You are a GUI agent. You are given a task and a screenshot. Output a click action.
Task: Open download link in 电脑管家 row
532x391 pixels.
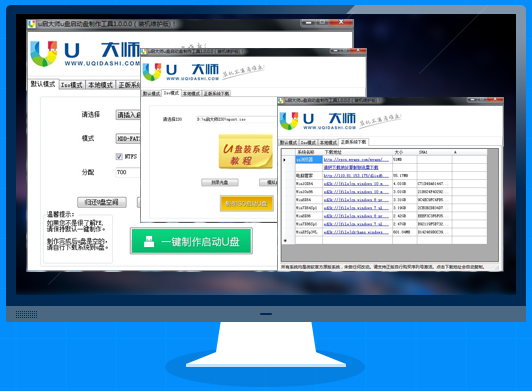[356, 175]
